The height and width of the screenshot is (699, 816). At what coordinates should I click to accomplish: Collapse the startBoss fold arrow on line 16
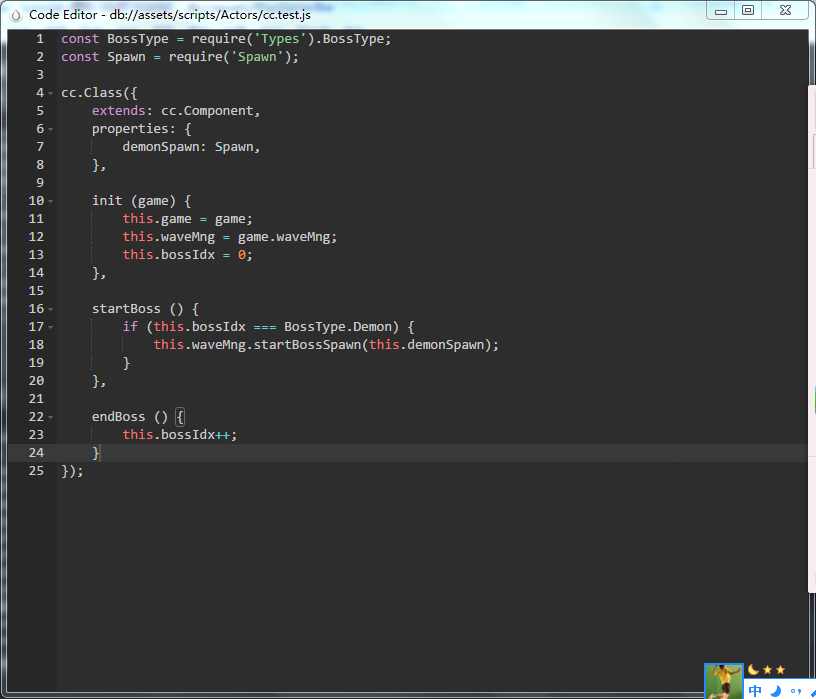[x=50, y=309]
